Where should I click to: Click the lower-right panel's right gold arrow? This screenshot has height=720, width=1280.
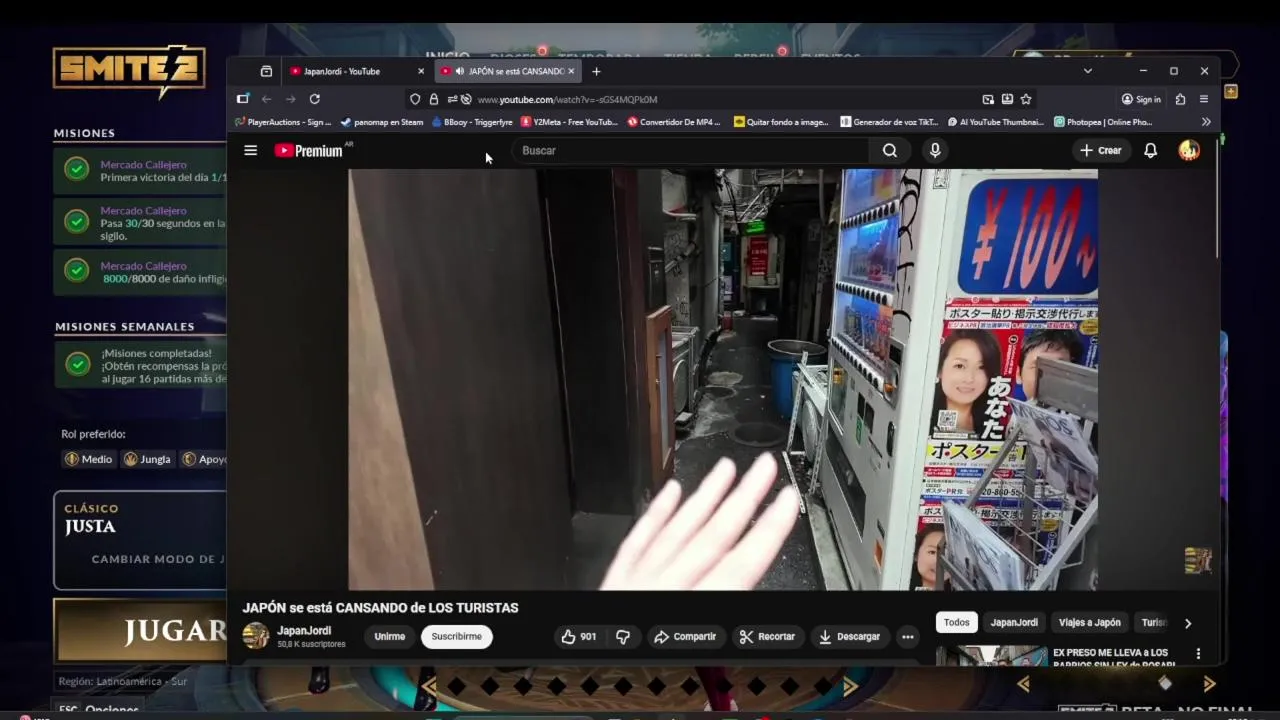coord(1209,684)
